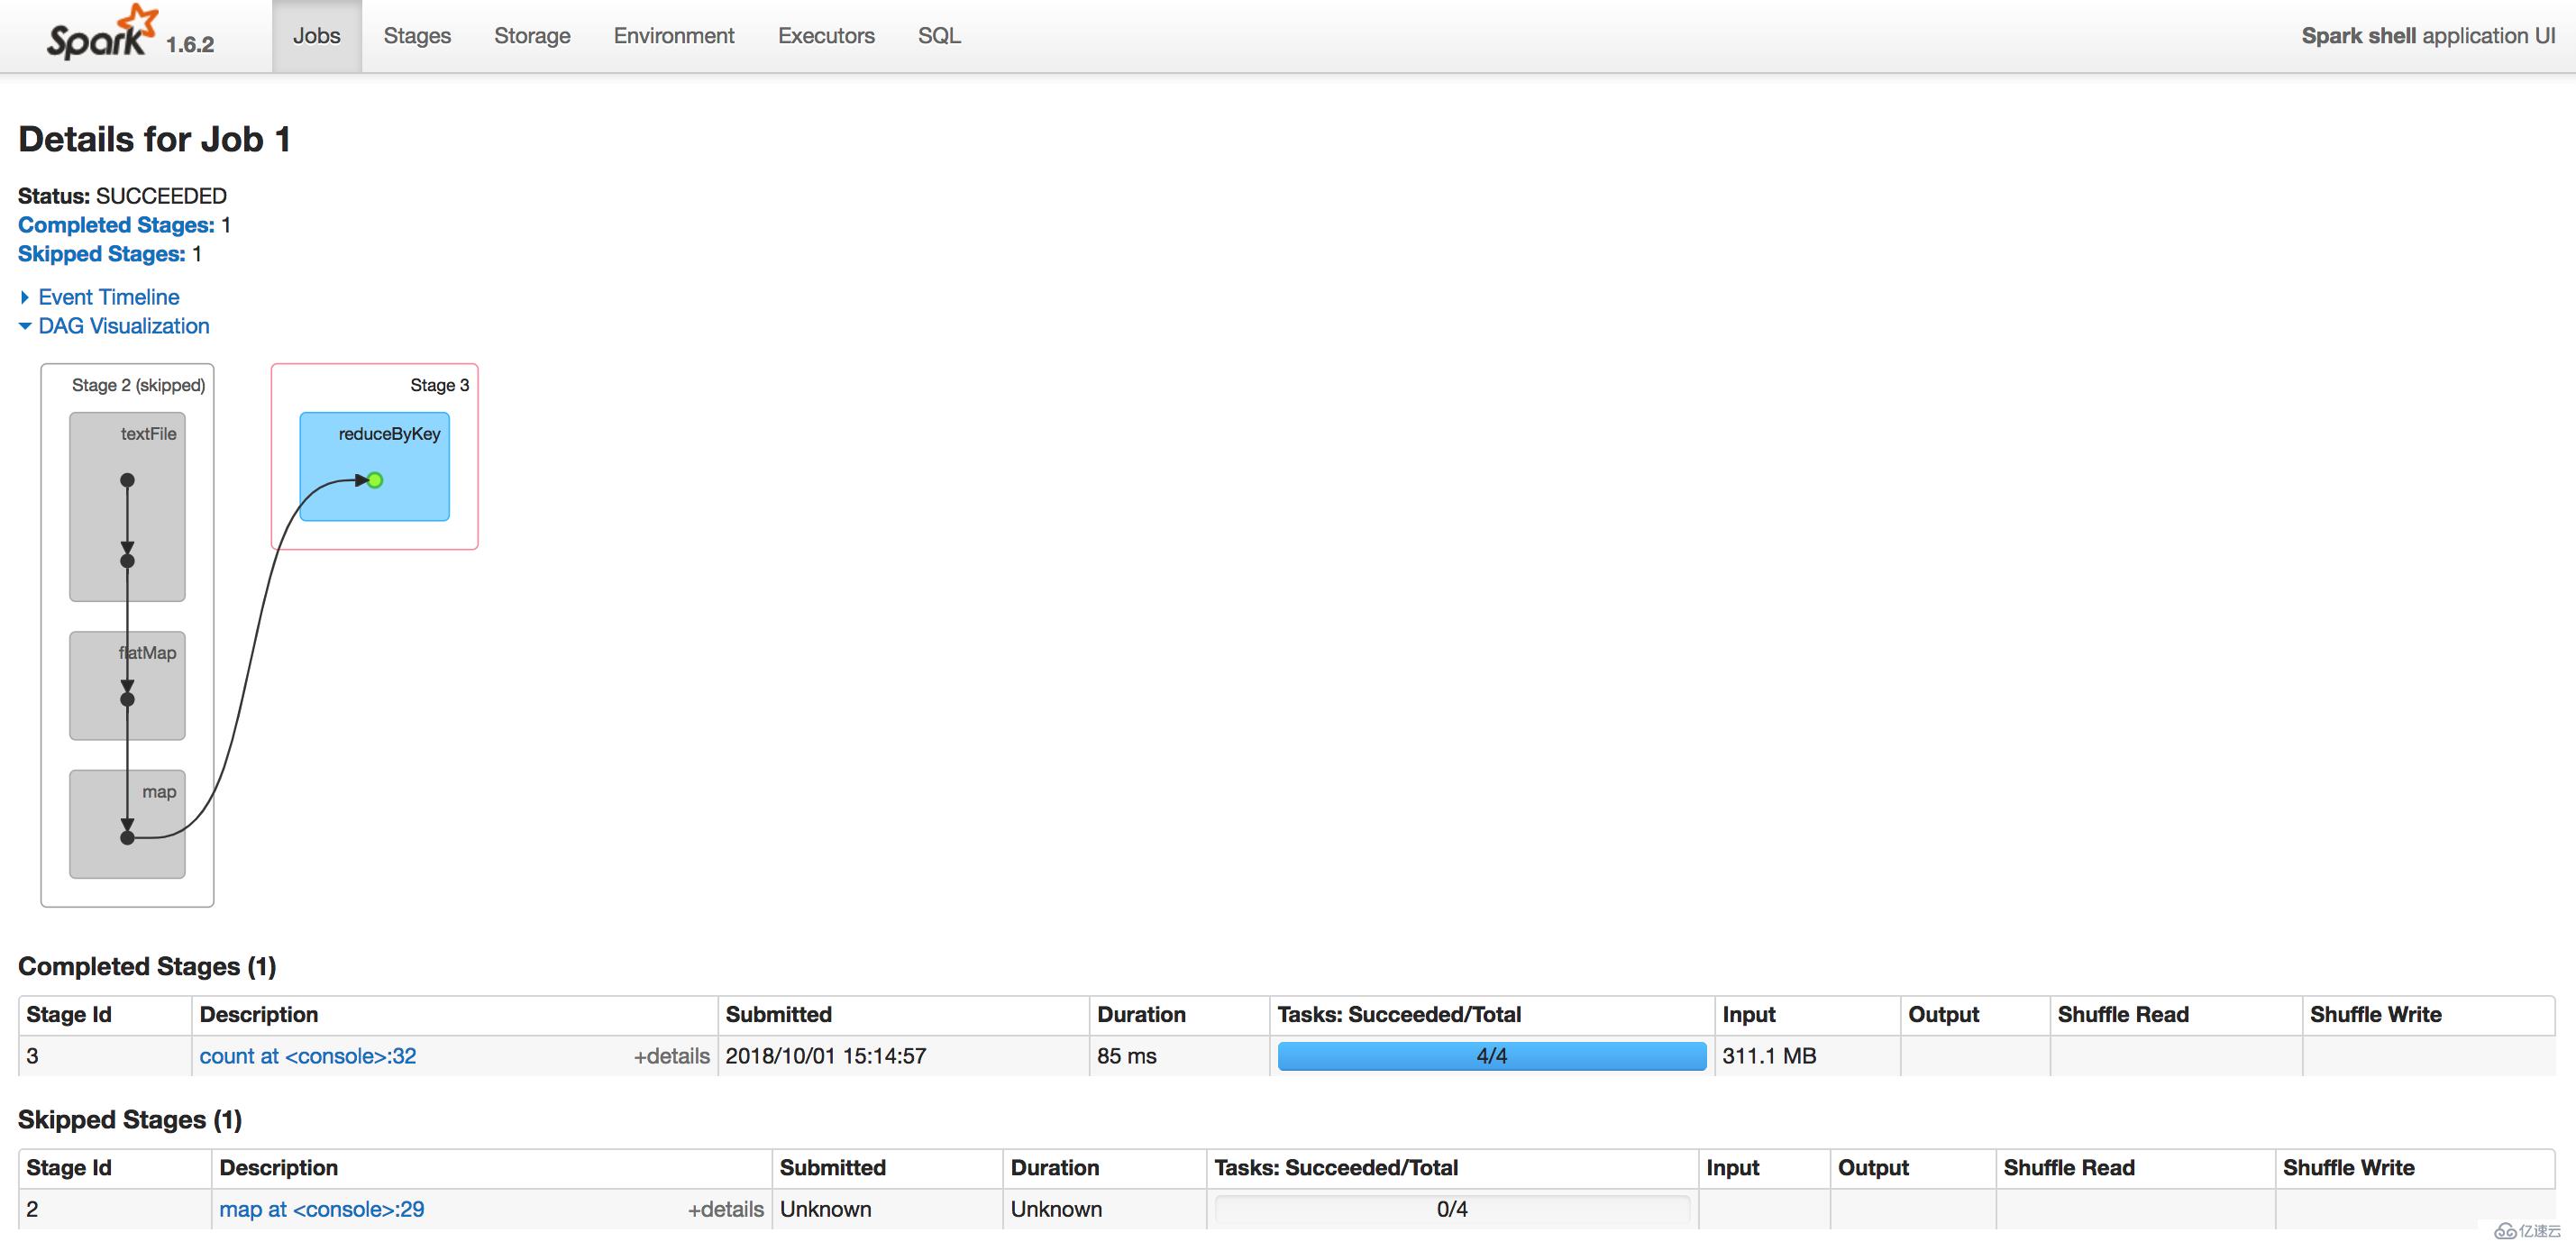2576x1242 pixels.
Task: Click the 4/4 tasks progress bar
Action: coord(1492,1056)
